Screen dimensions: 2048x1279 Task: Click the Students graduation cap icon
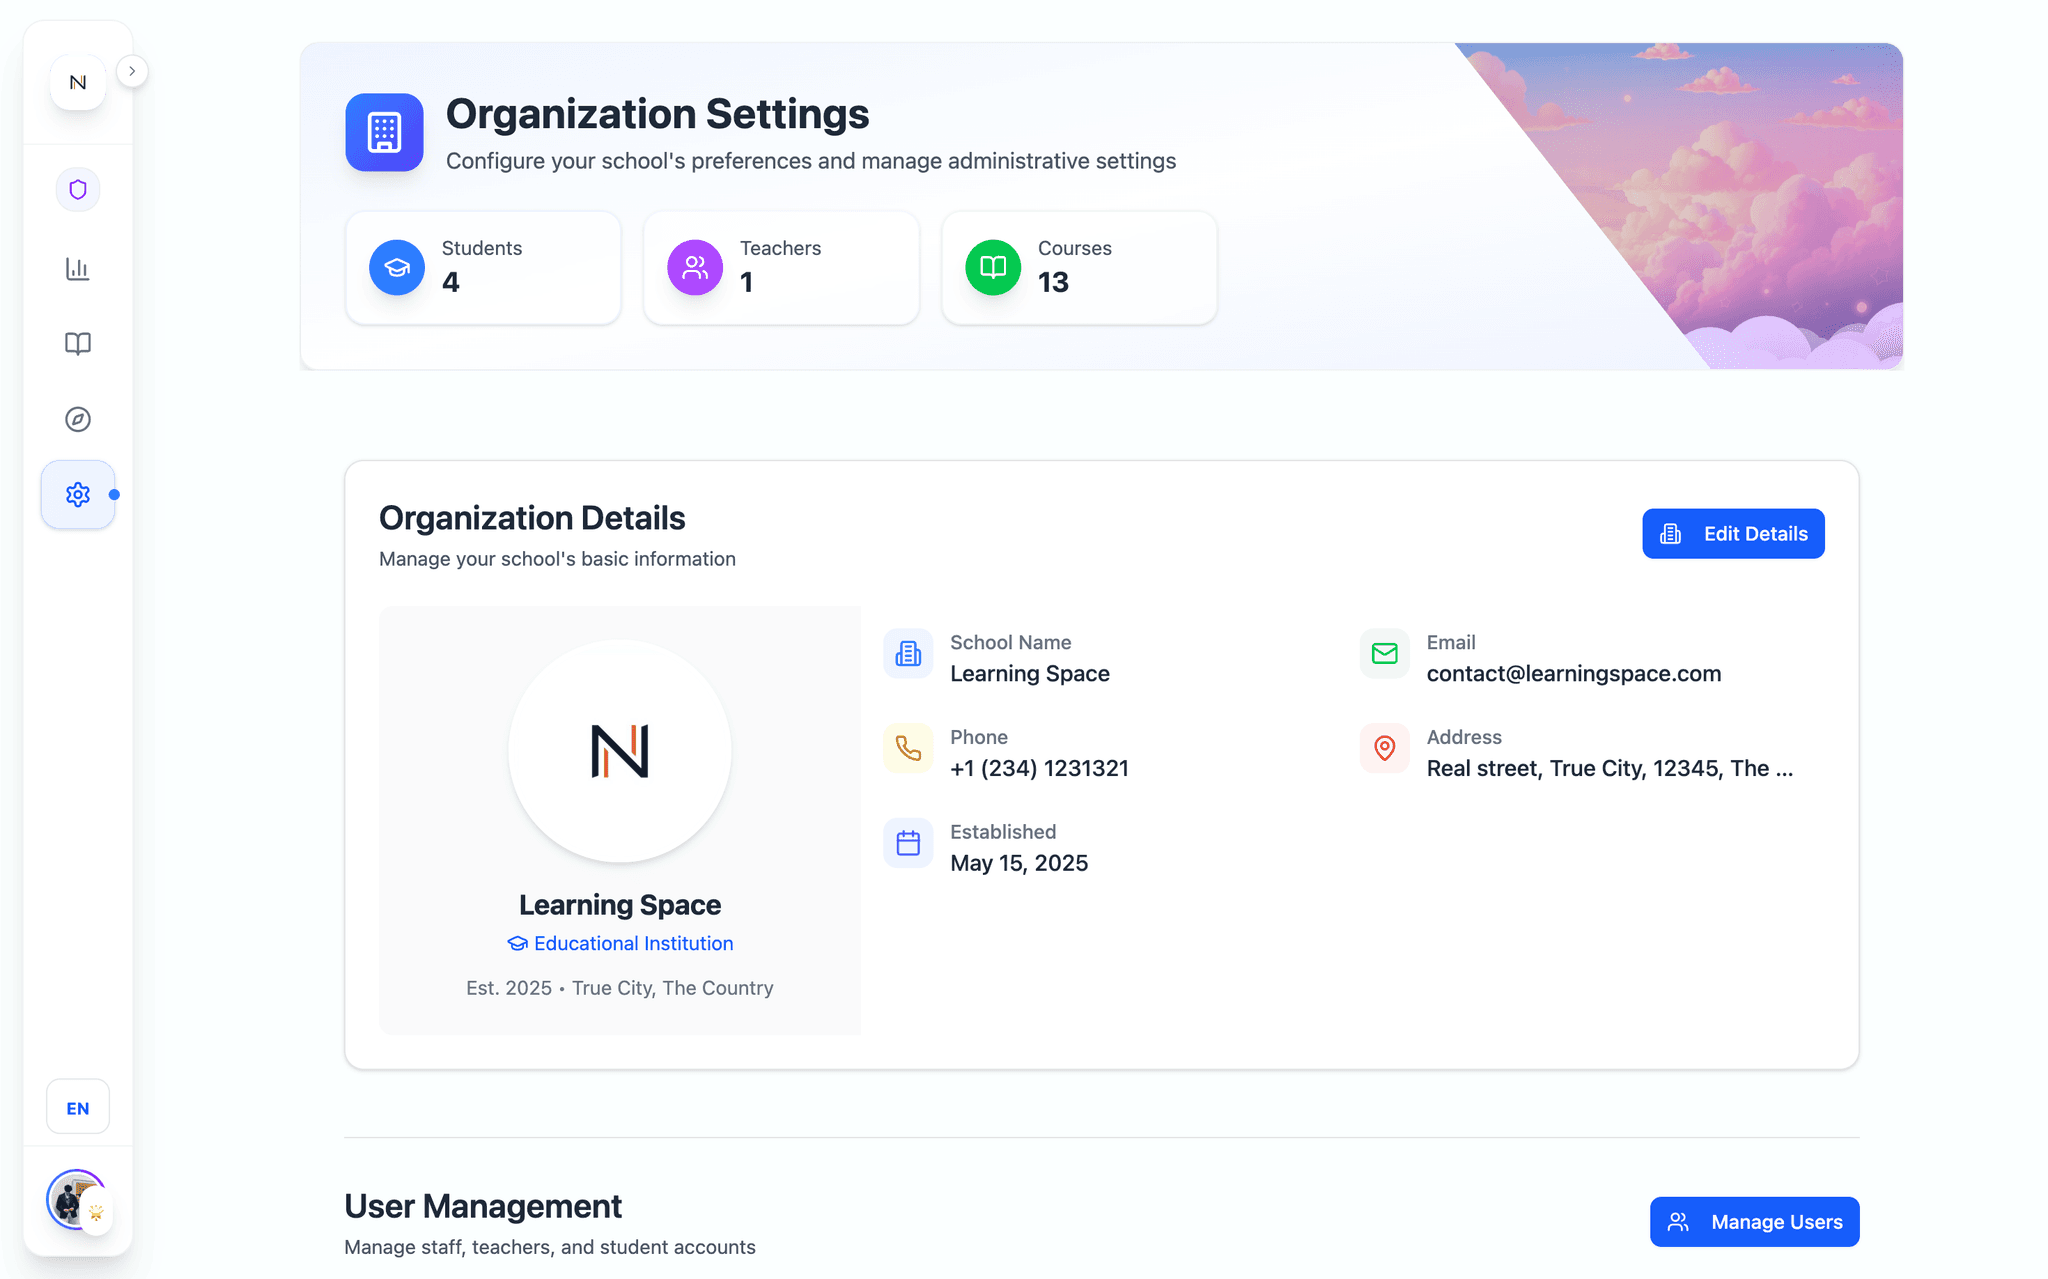(397, 267)
